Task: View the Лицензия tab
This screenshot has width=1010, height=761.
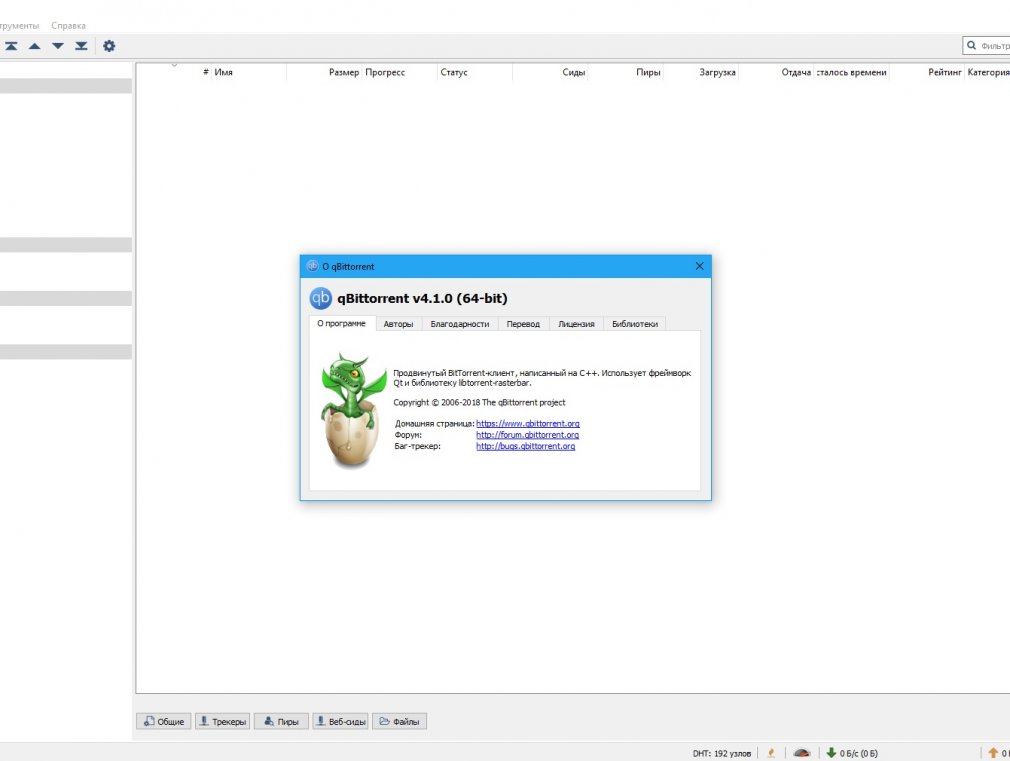Action: (576, 324)
